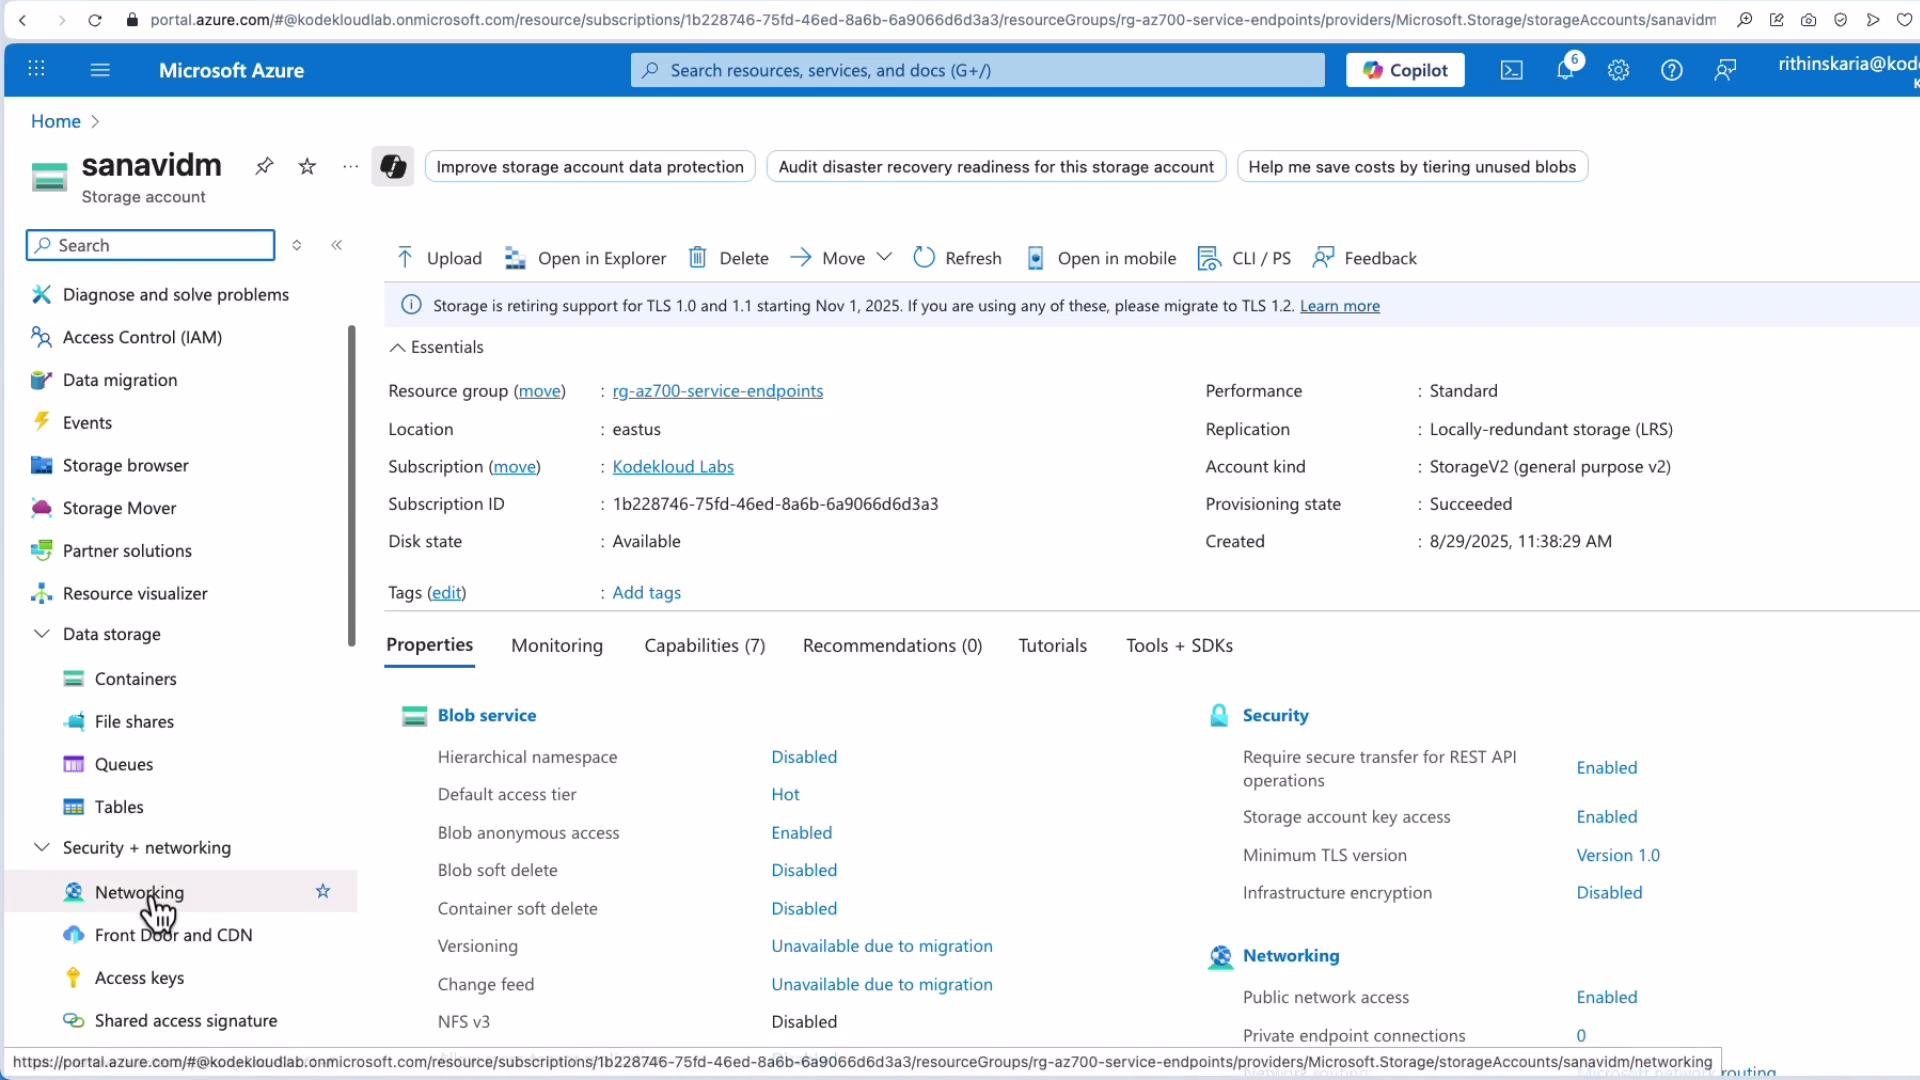Open Cloud Shell terminal icon
The height and width of the screenshot is (1080, 1920).
tap(1512, 70)
